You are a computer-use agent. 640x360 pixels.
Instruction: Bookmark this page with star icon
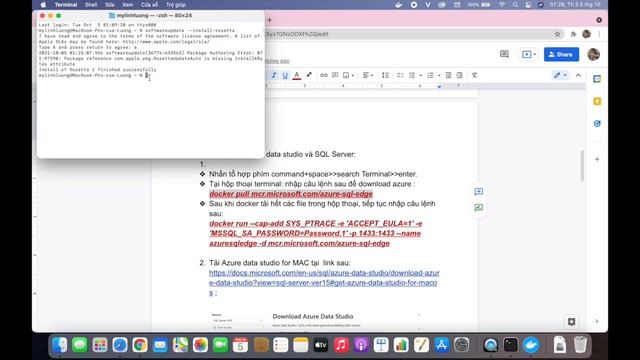coord(558,34)
